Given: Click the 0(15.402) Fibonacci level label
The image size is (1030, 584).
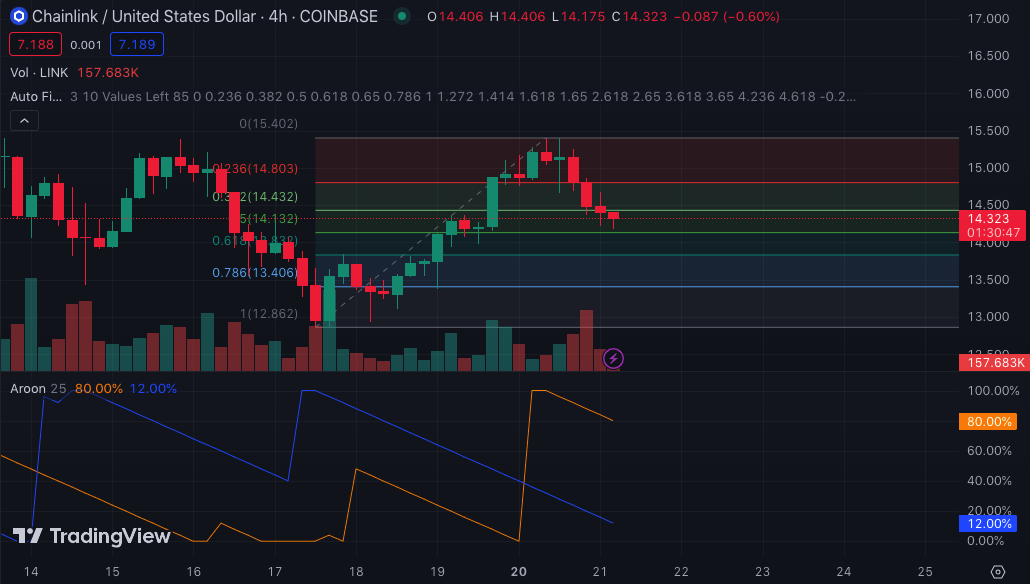Looking at the screenshot, I should tap(268, 124).
